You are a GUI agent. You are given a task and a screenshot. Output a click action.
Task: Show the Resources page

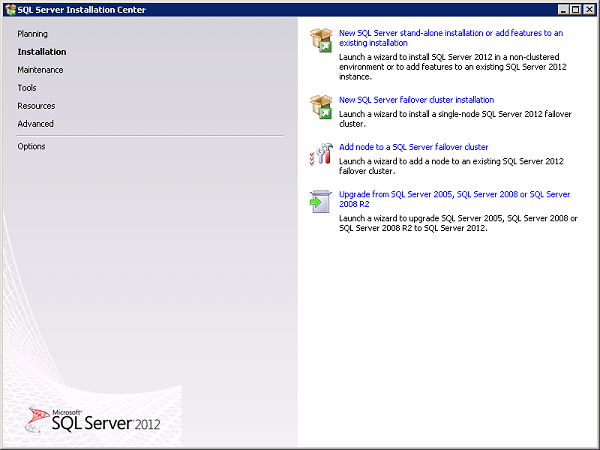(36, 106)
